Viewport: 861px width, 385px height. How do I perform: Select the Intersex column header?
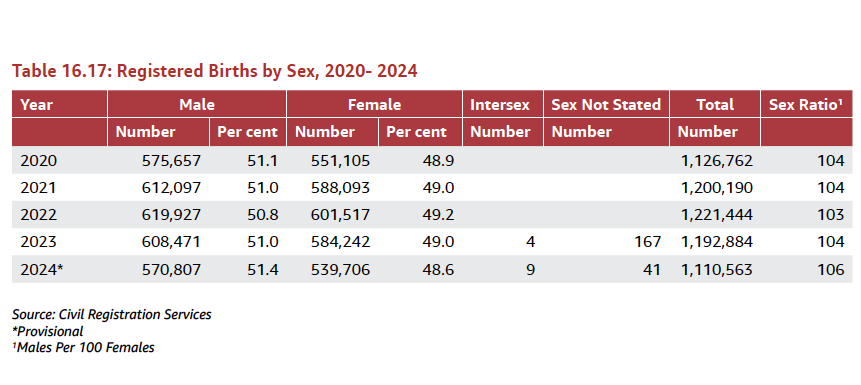click(500, 104)
